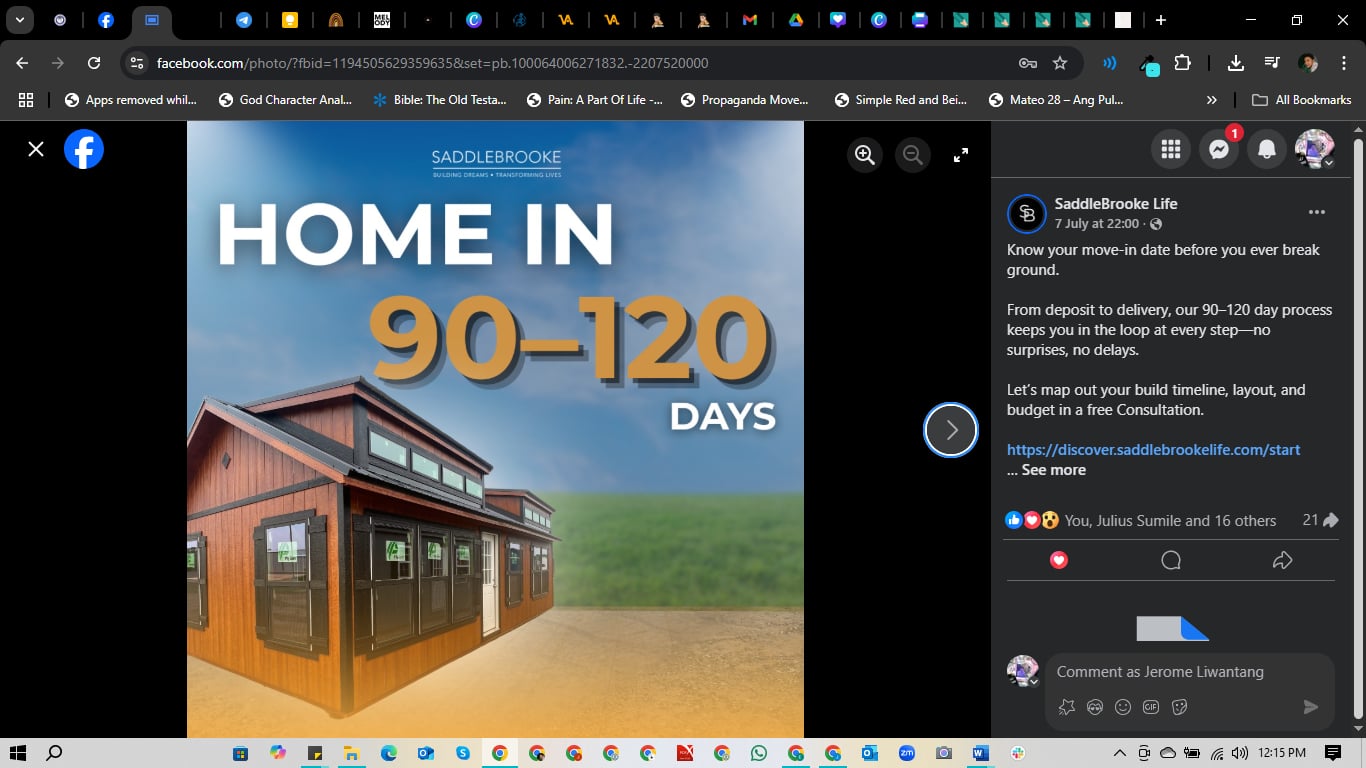Open the emoji picker in comment box
The image size is (1366, 768).
point(1123,707)
